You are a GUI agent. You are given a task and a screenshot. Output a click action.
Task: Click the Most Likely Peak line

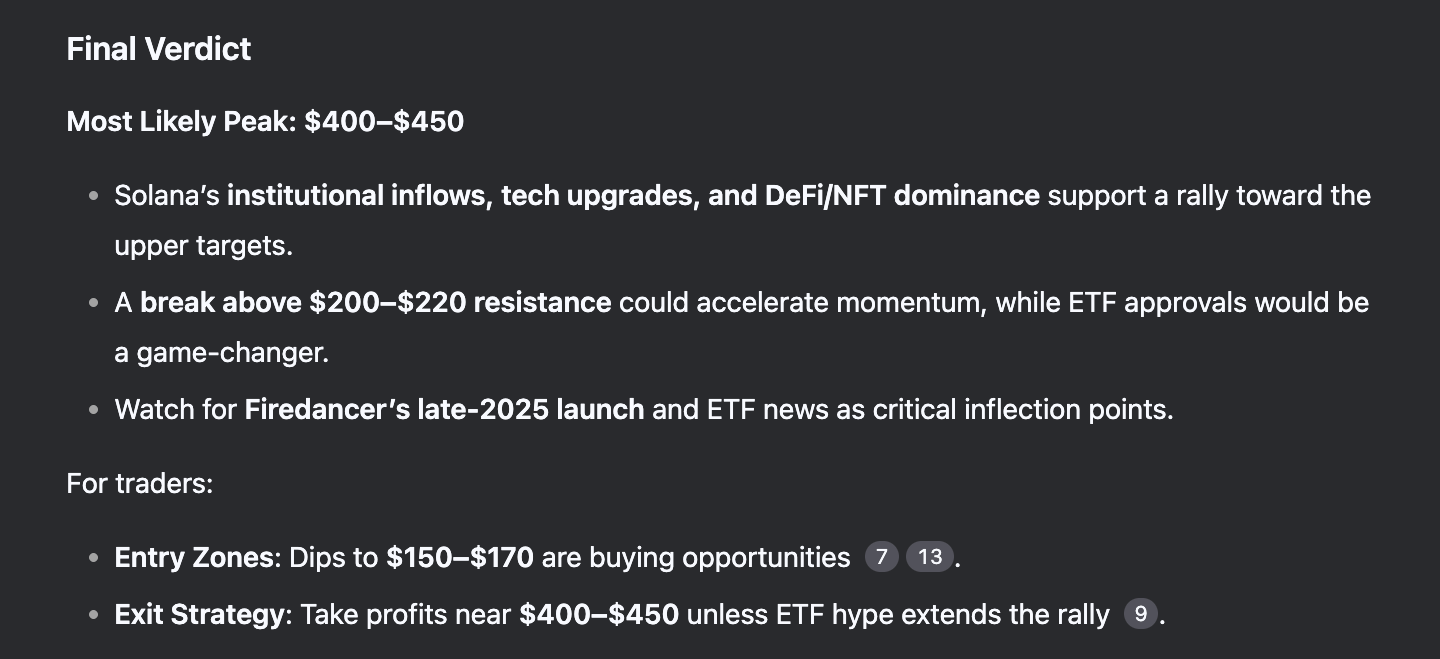coord(265,122)
